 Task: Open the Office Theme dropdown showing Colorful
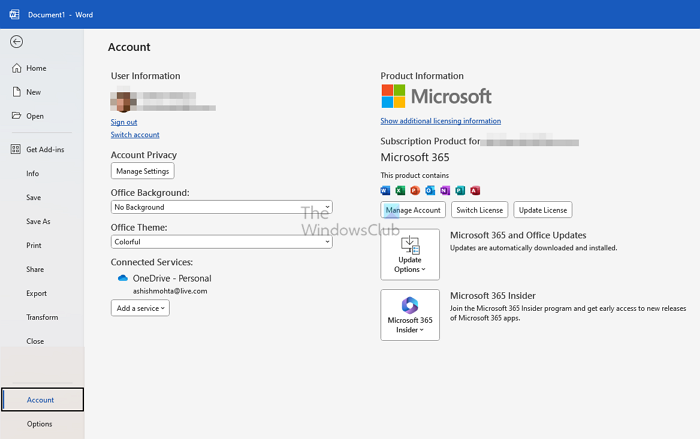click(x=221, y=242)
